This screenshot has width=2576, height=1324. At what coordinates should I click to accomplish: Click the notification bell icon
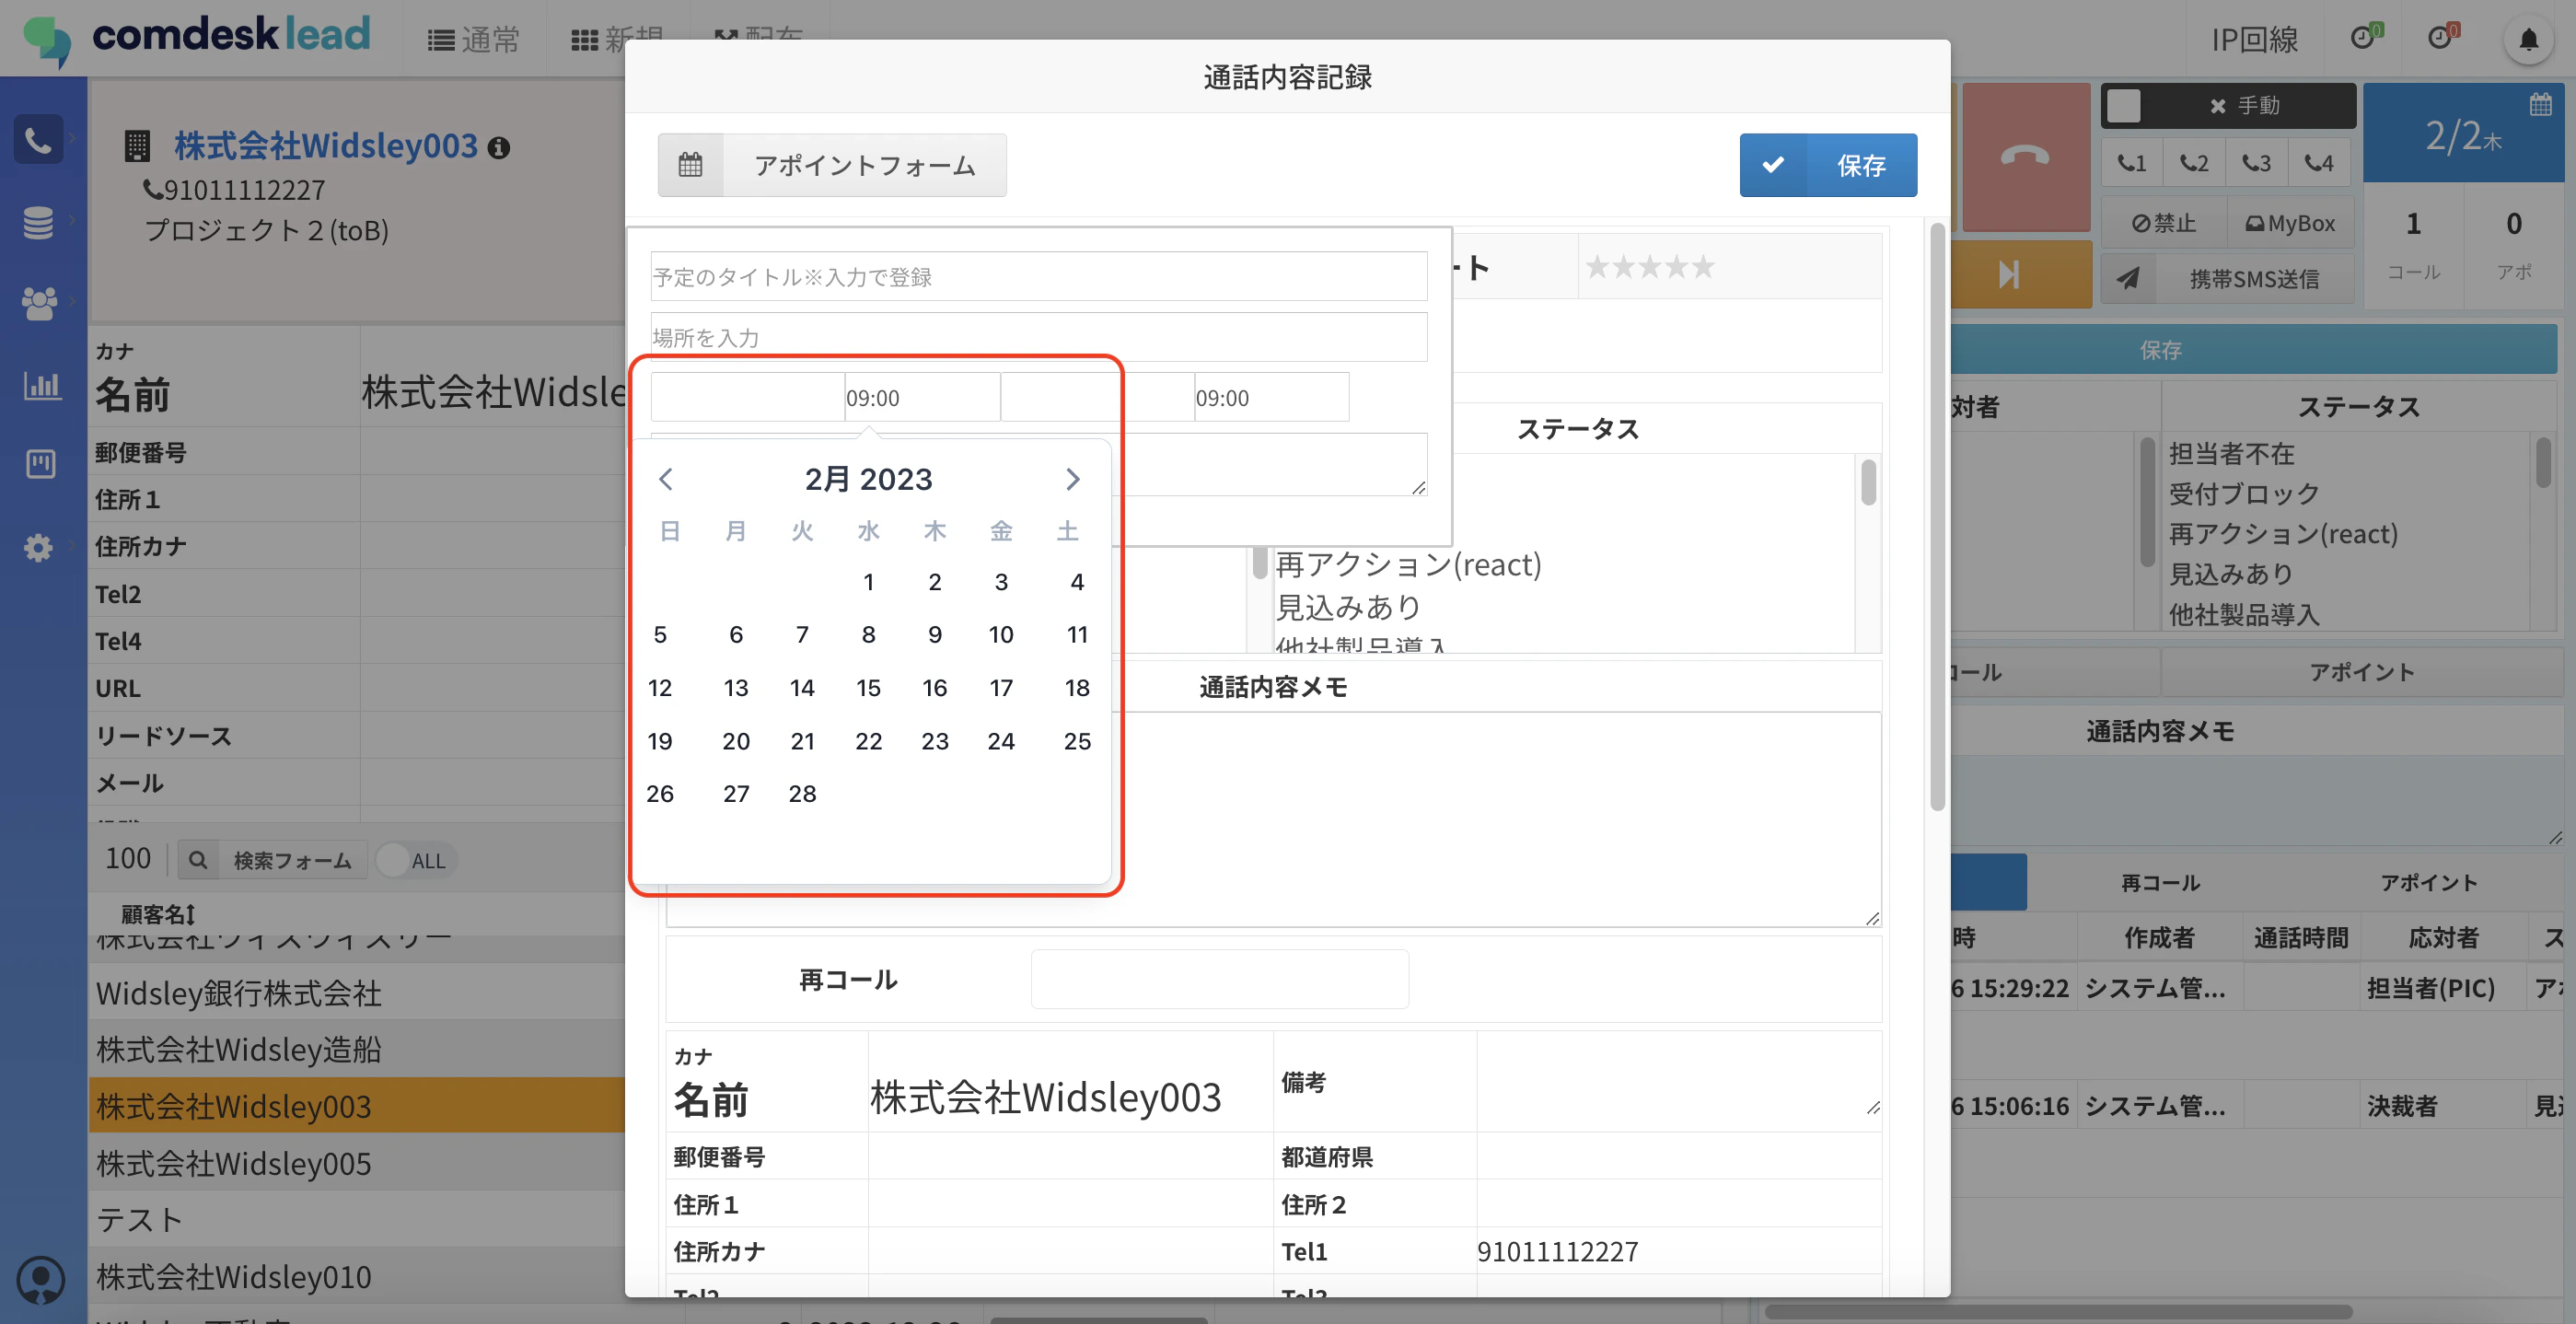click(2528, 40)
